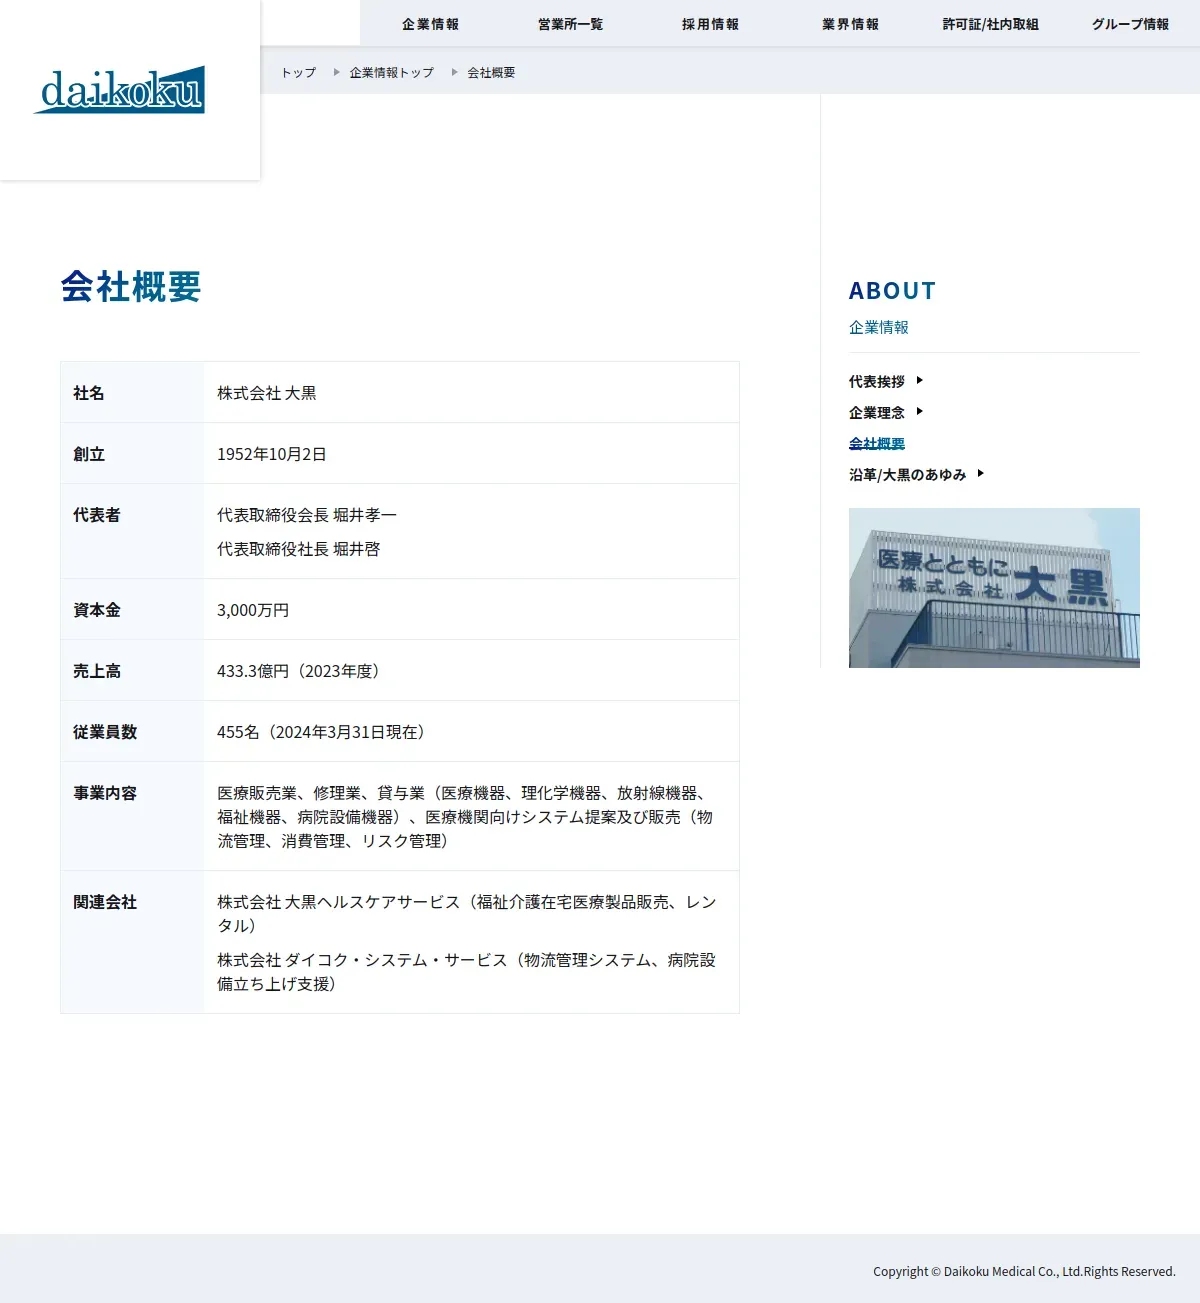Open 企業理念 sidebar link
1200x1303 pixels.
[x=876, y=412]
